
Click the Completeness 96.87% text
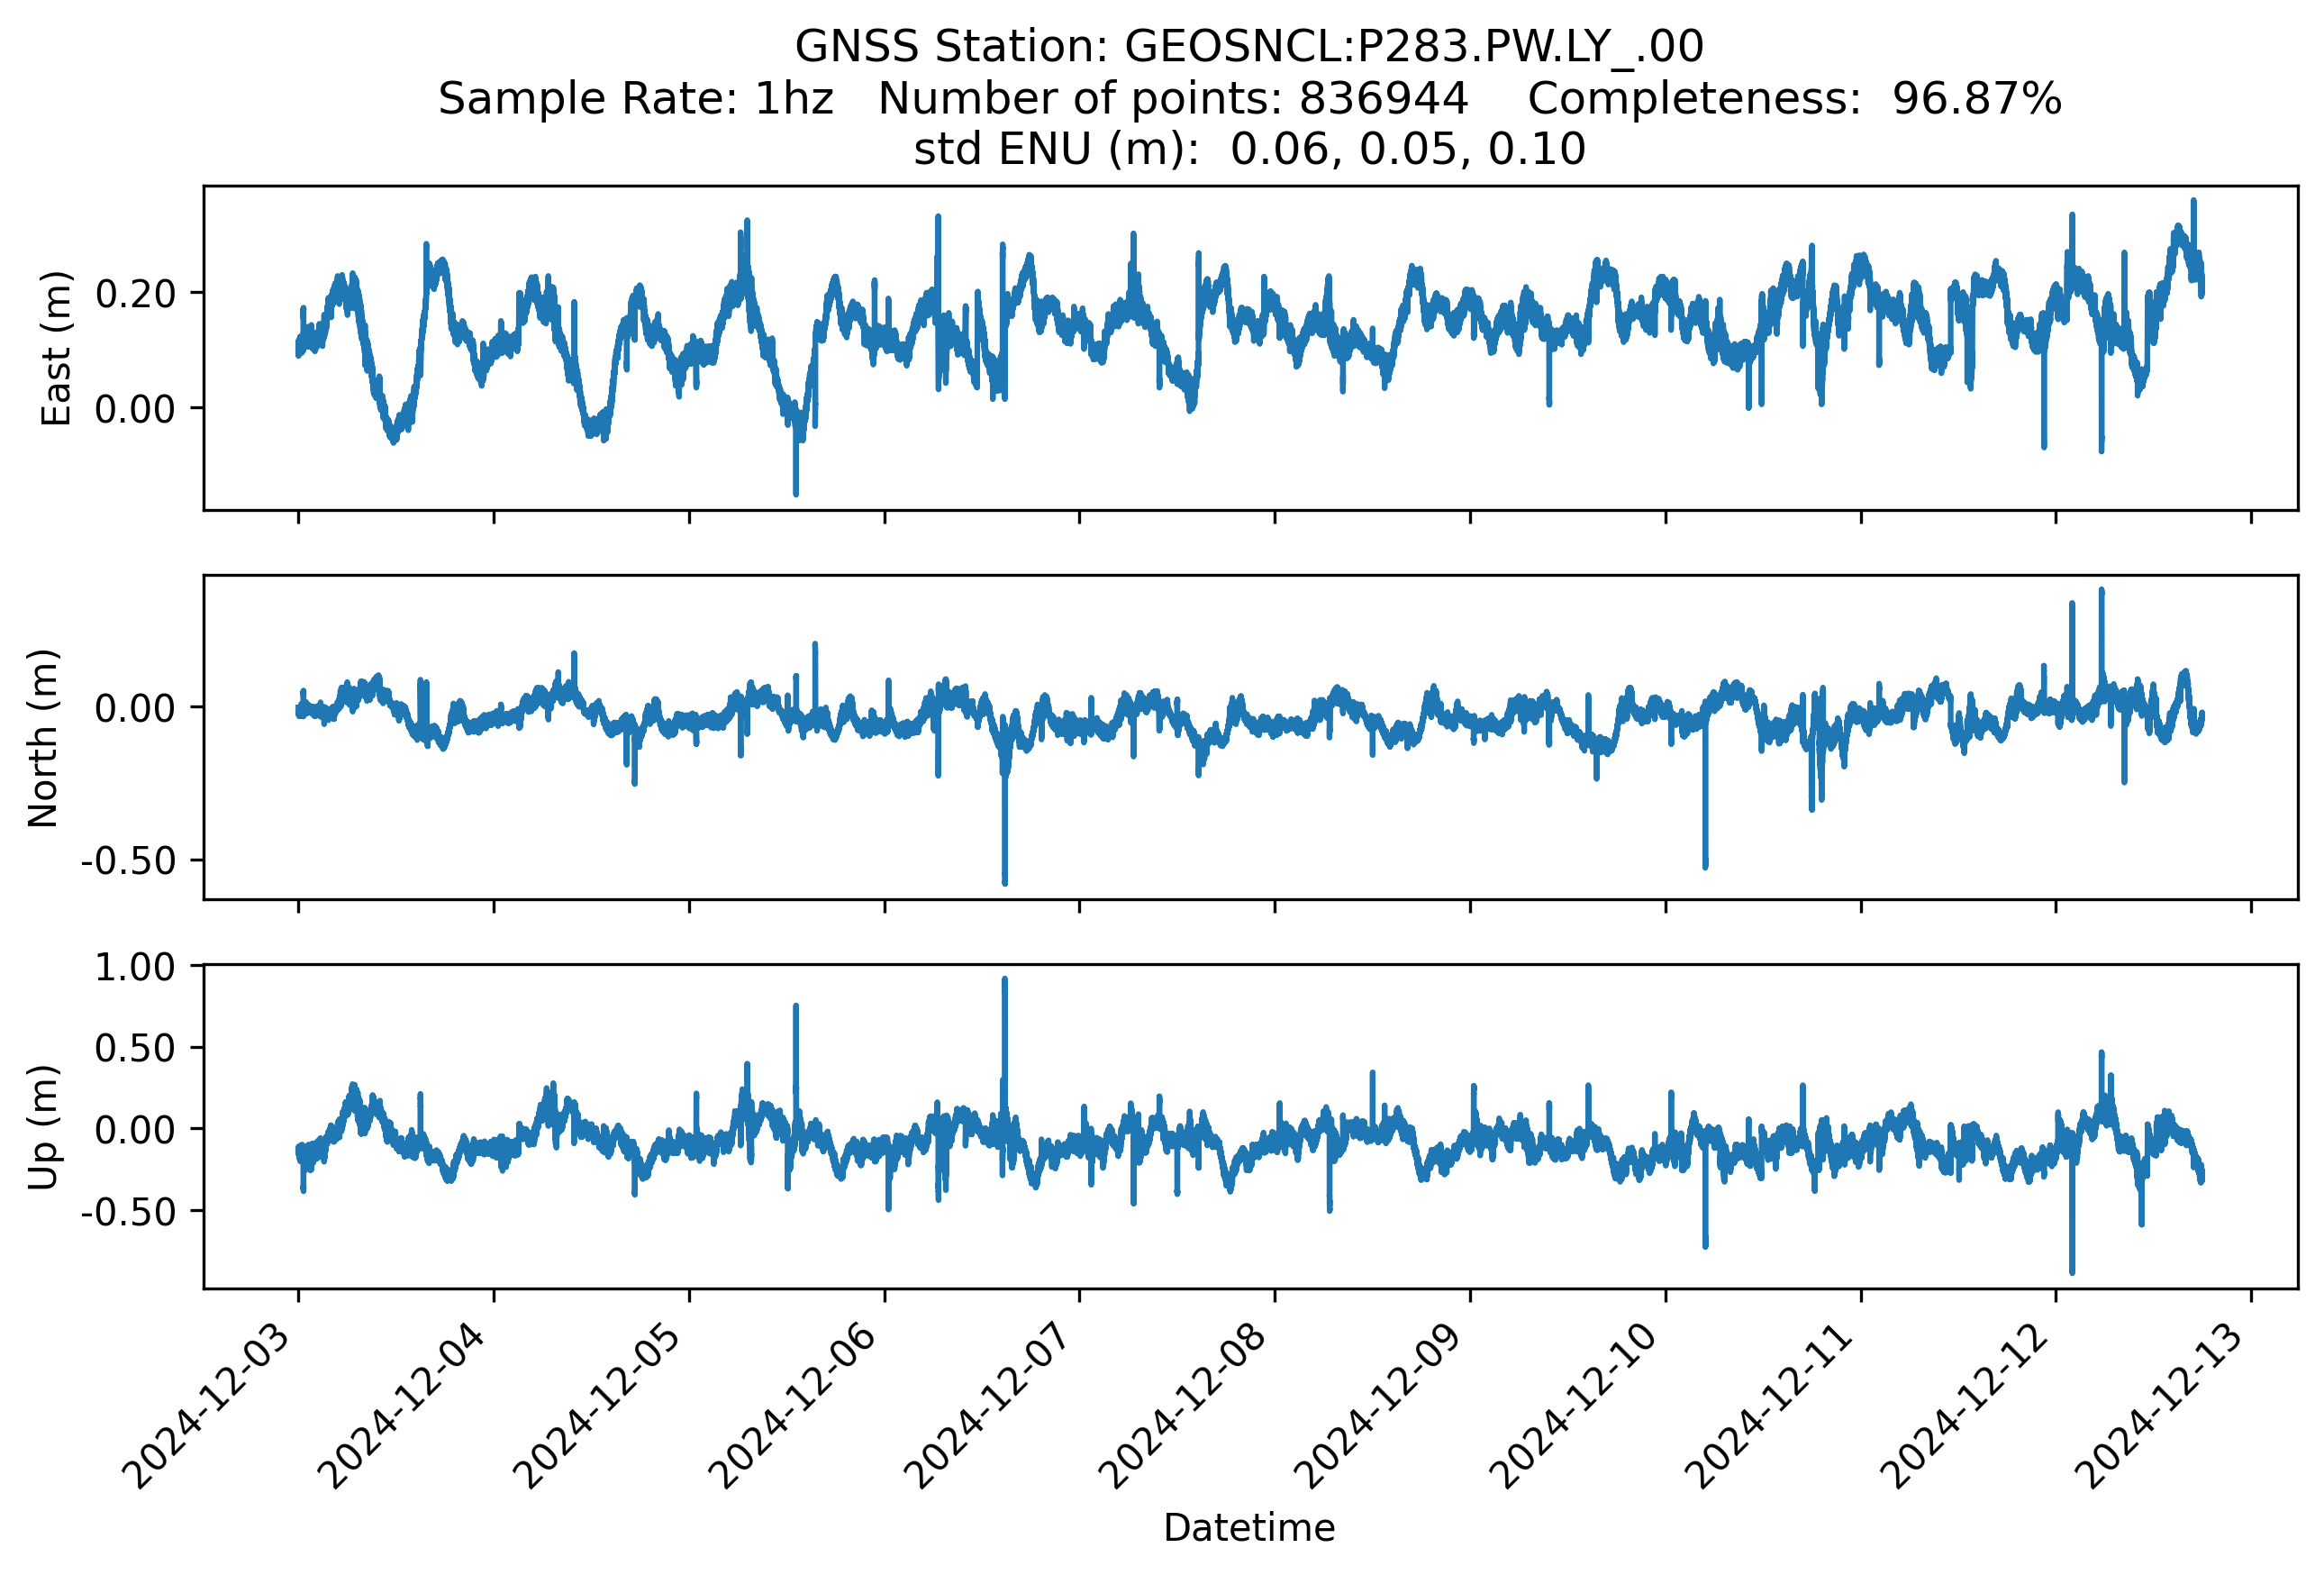coord(1794,99)
